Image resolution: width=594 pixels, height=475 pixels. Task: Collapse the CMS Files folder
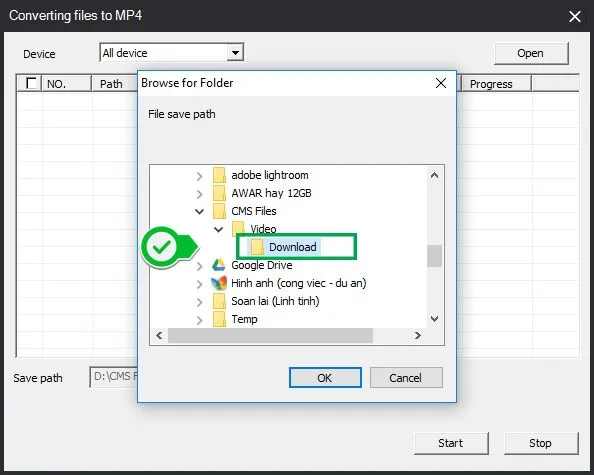199,211
